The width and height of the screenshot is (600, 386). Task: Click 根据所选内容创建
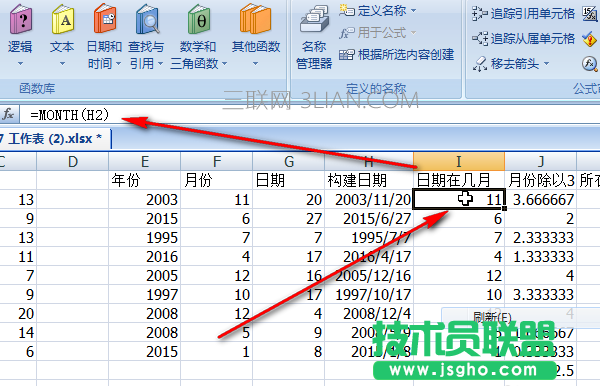point(396,55)
